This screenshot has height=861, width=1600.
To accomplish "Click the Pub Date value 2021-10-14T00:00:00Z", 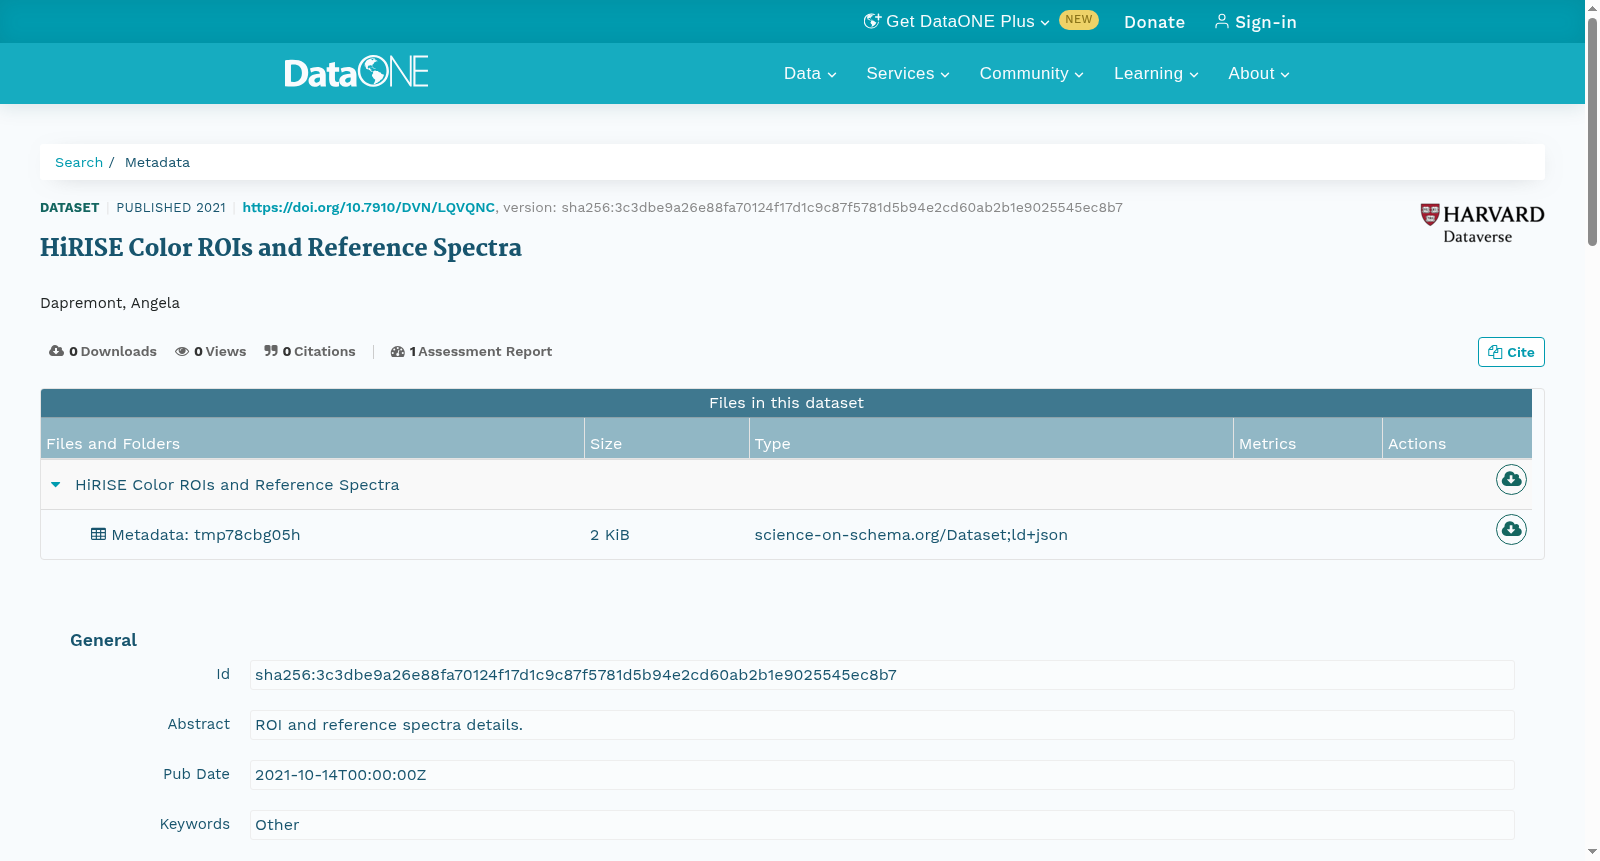I will coord(341,775).
